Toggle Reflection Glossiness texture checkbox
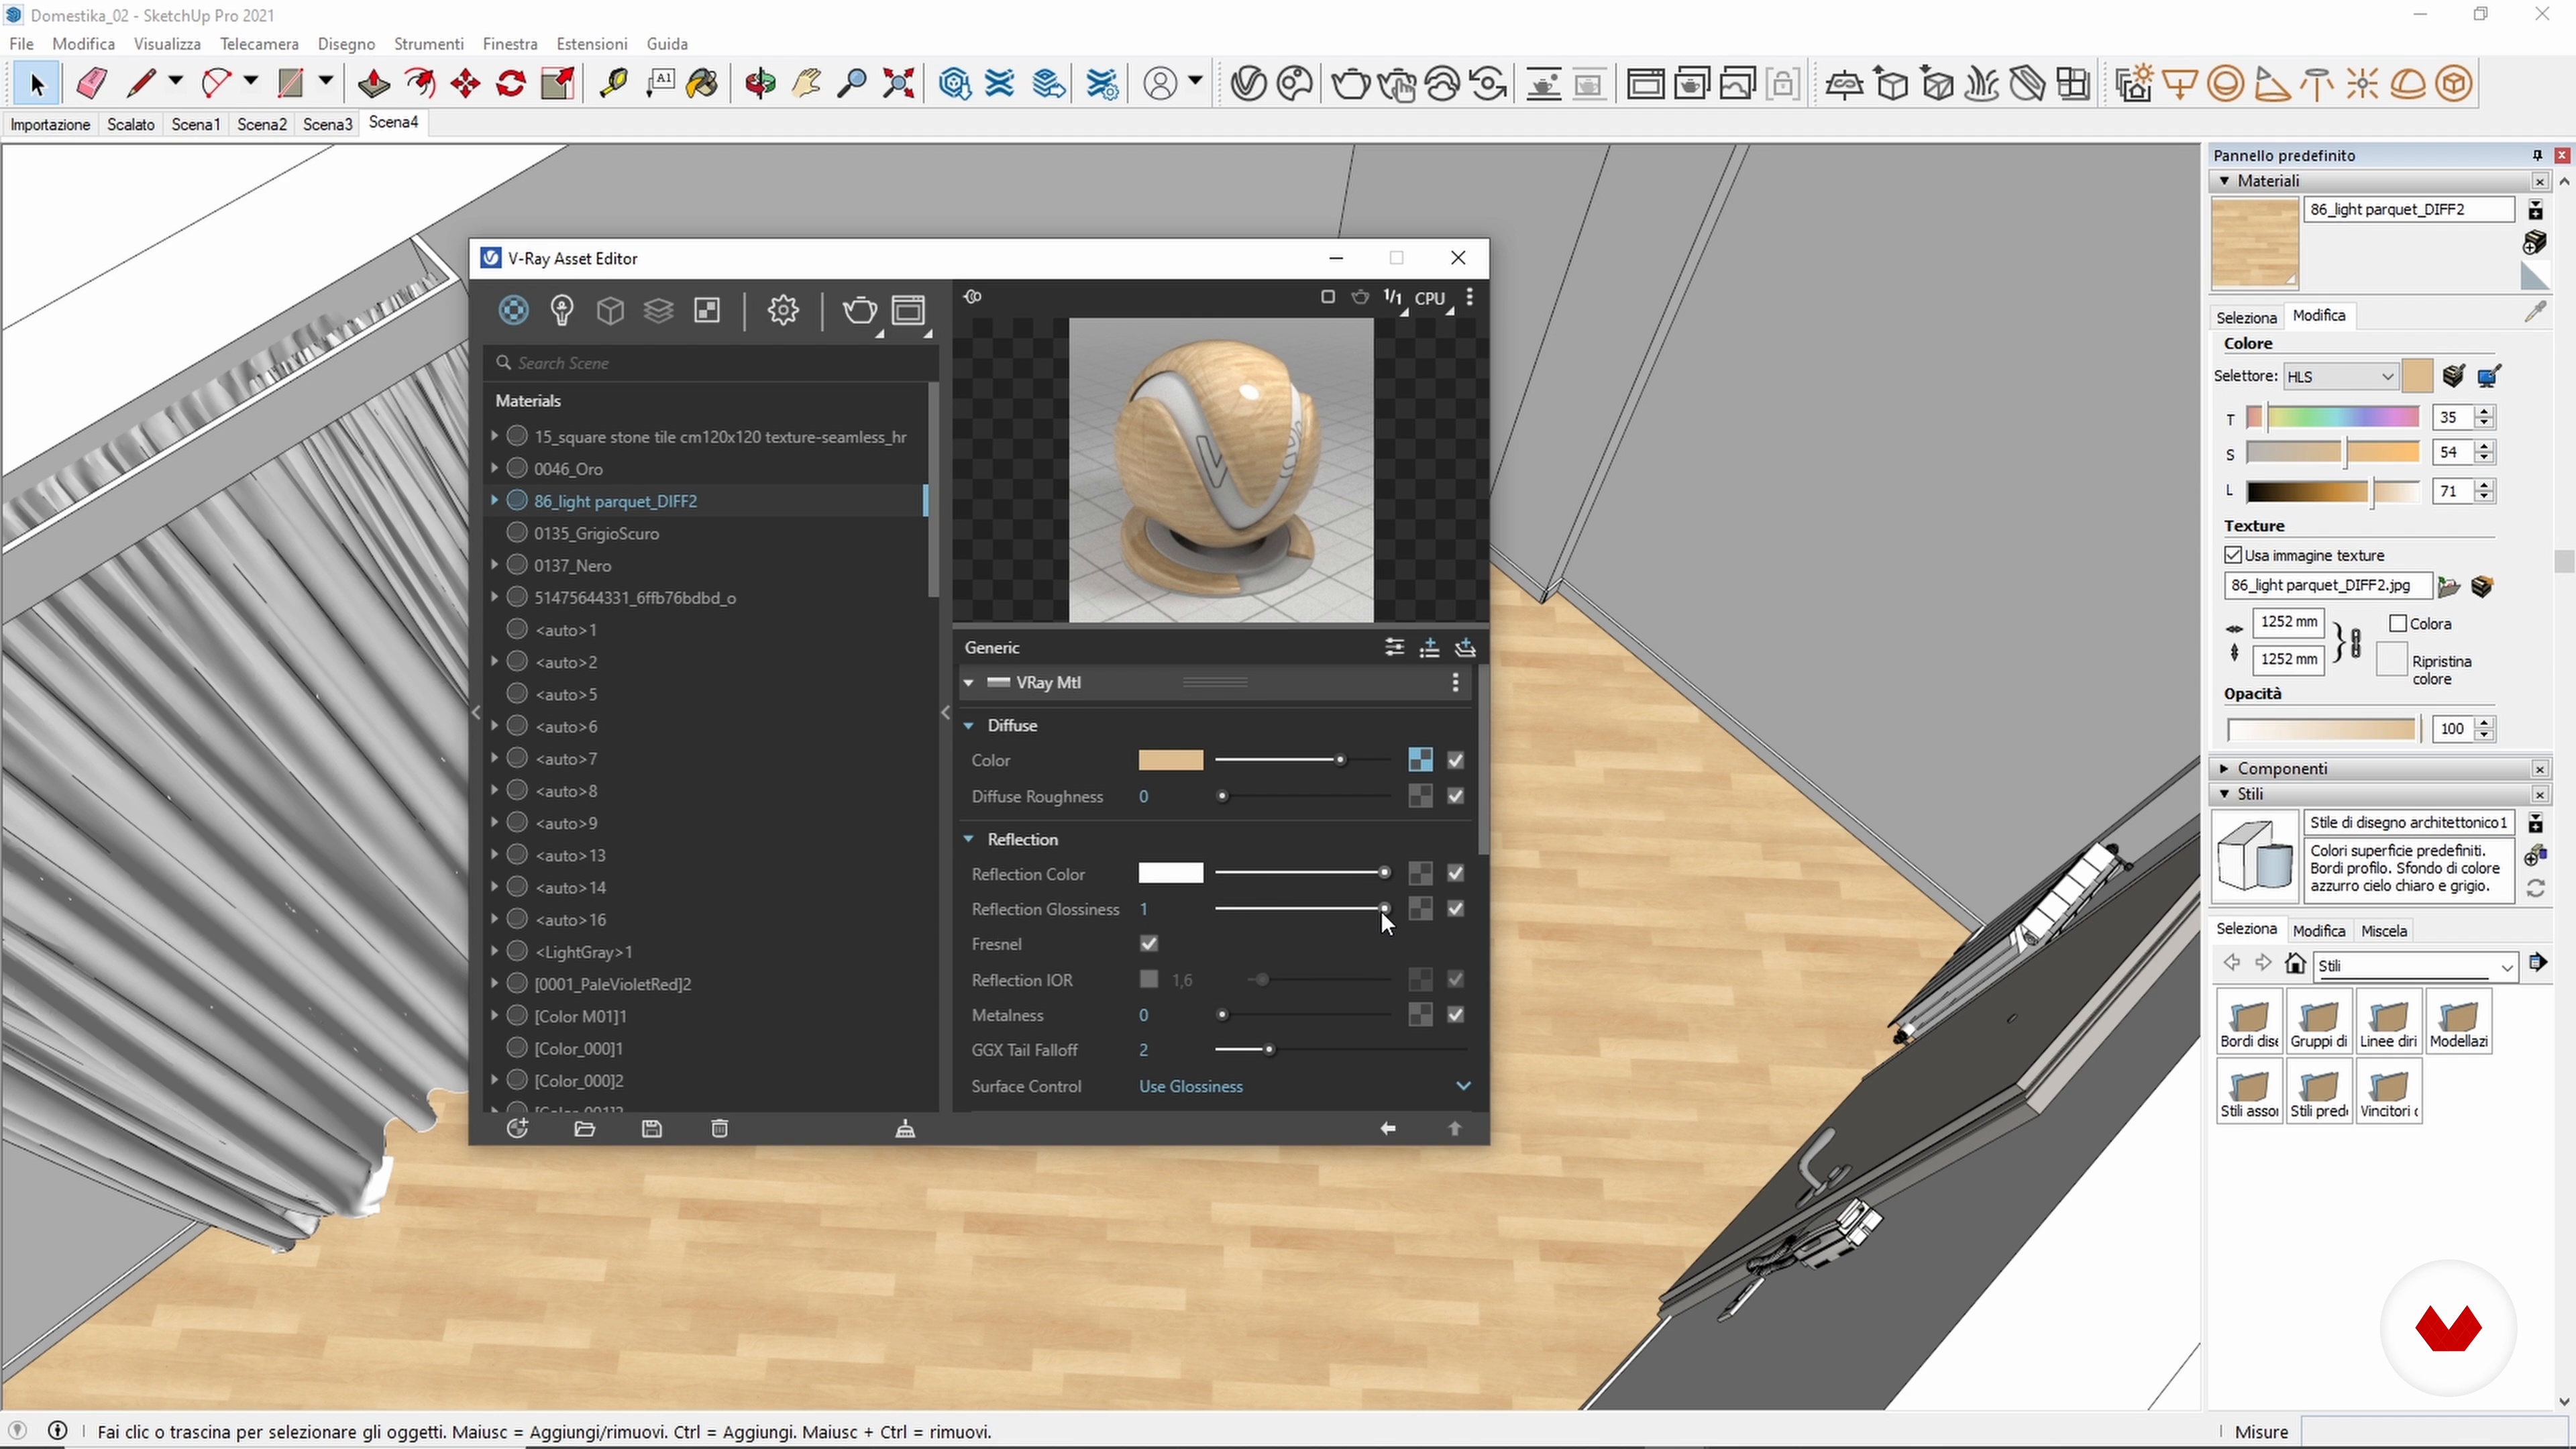 pyautogui.click(x=1456, y=909)
